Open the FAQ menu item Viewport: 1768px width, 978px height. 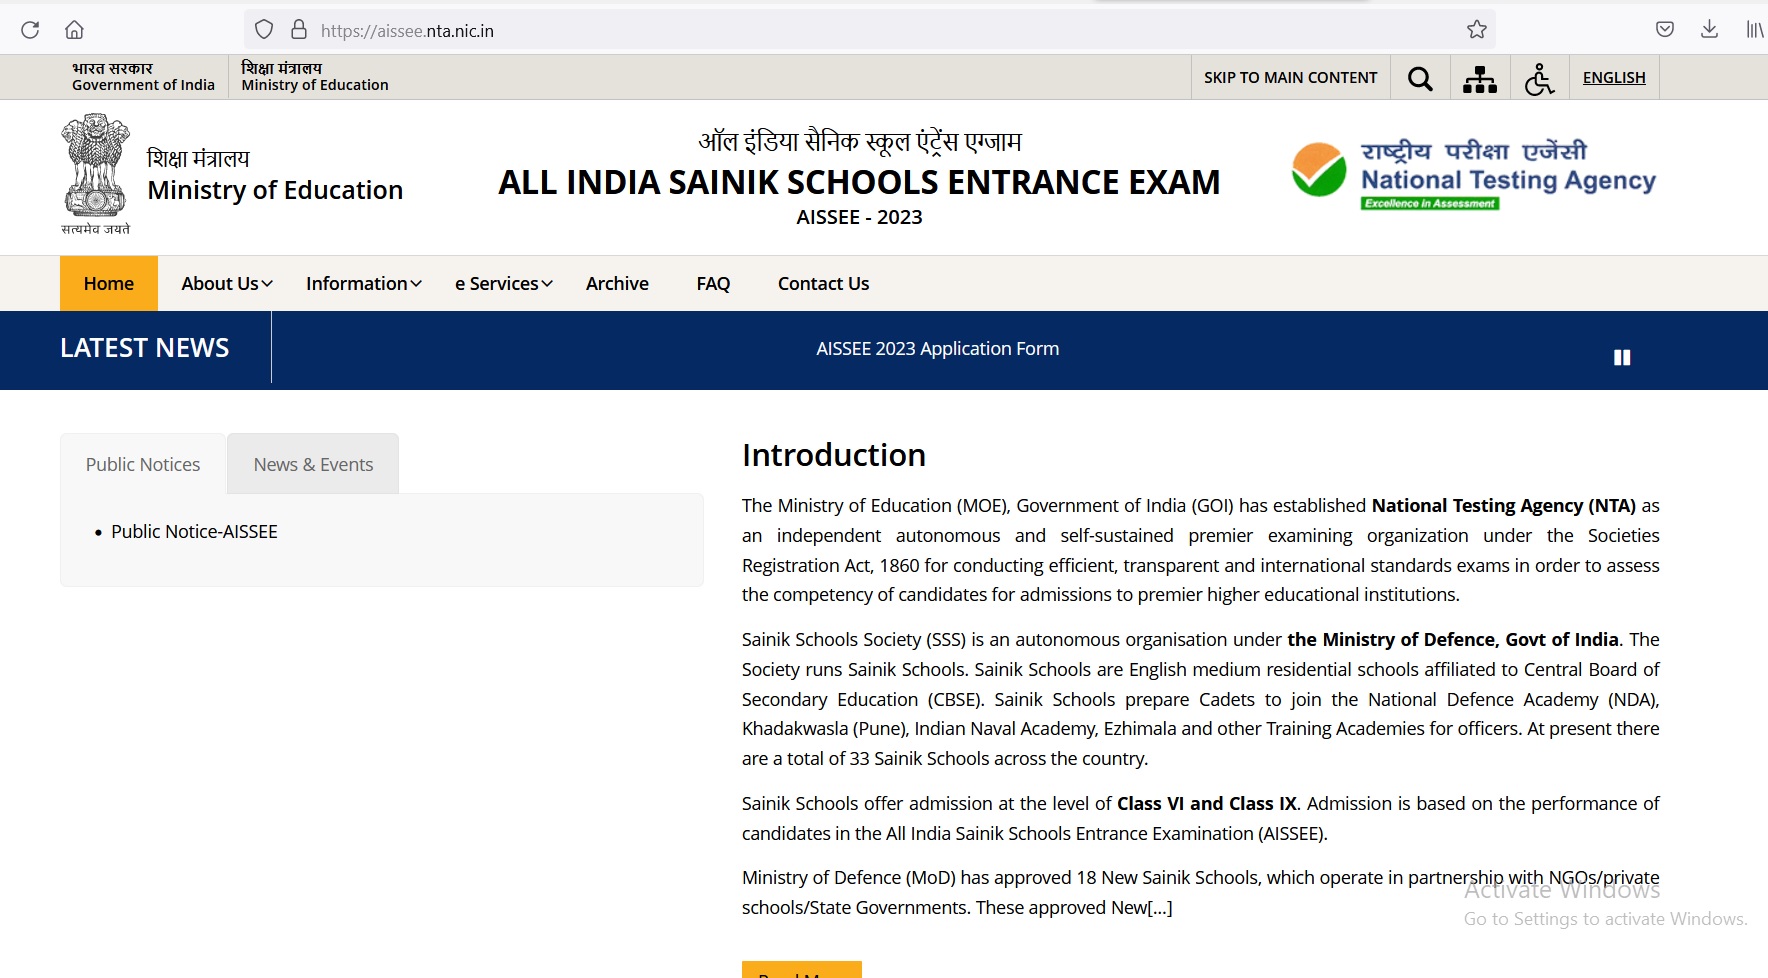pyautogui.click(x=713, y=284)
